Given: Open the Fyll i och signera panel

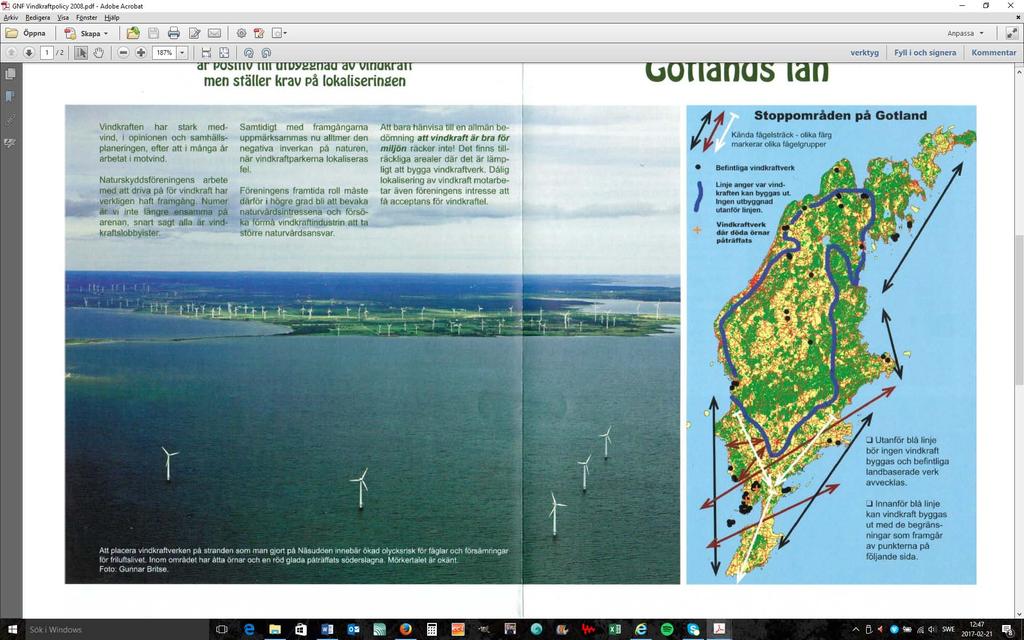Looking at the screenshot, I should pyautogui.click(x=925, y=52).
